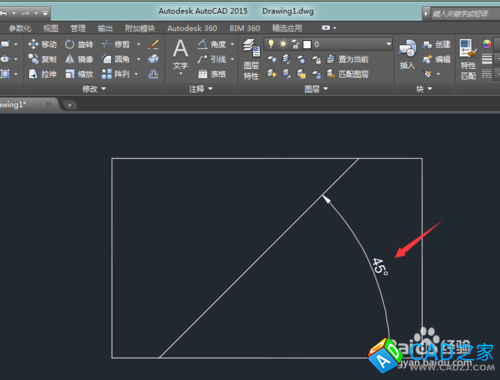500x380 pixels.
Task: Choose the Copy (复制) tool
Action: click(42, 59)
